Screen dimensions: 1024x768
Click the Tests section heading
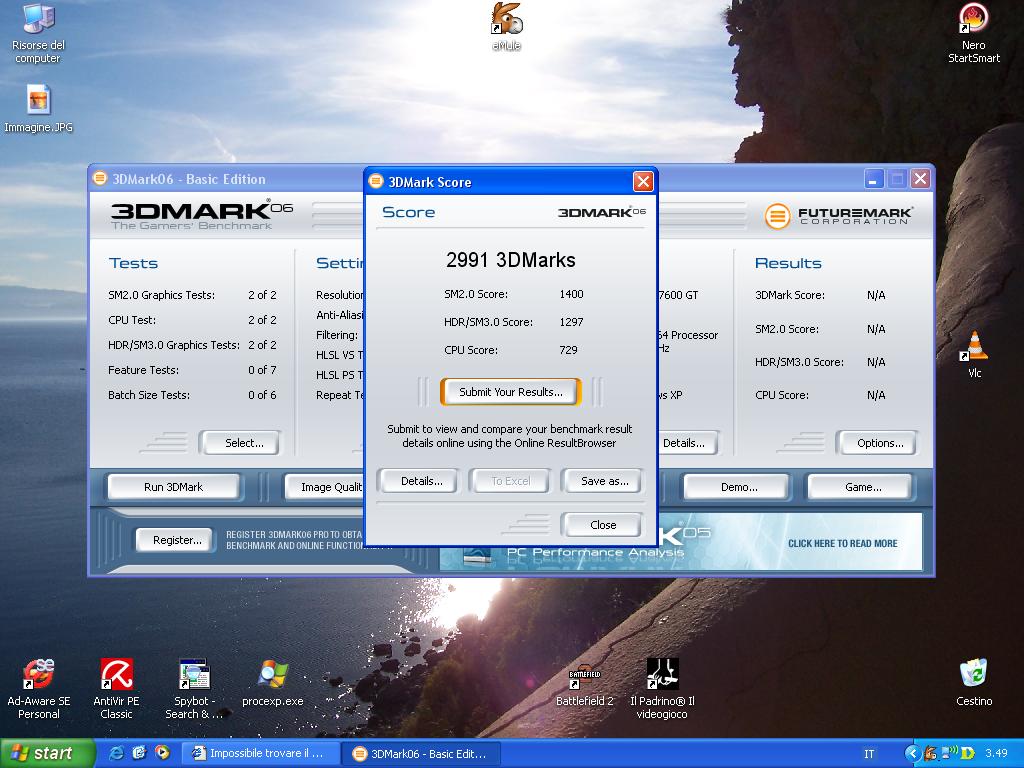tap(133, 263)
